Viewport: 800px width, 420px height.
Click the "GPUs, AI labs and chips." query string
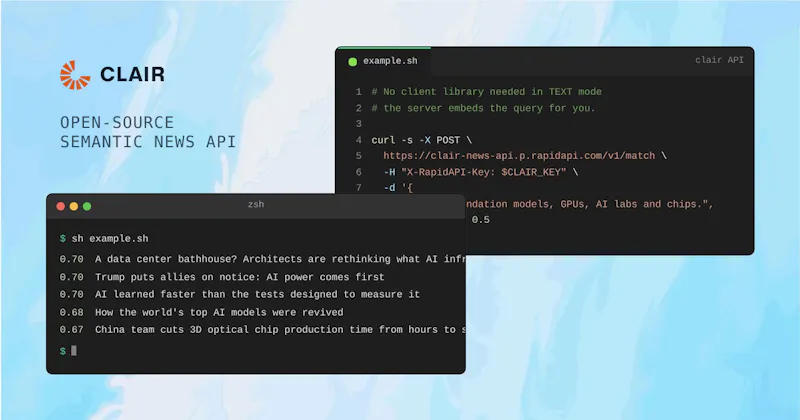(589, 204)
